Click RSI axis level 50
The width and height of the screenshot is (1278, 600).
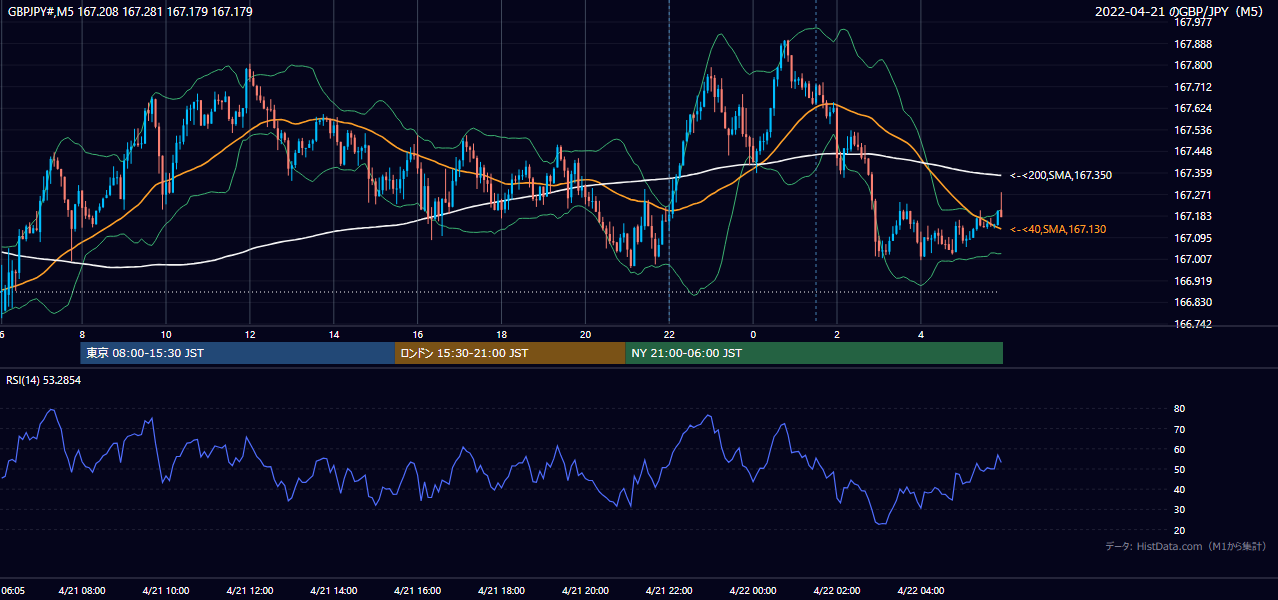point(1179,470)
